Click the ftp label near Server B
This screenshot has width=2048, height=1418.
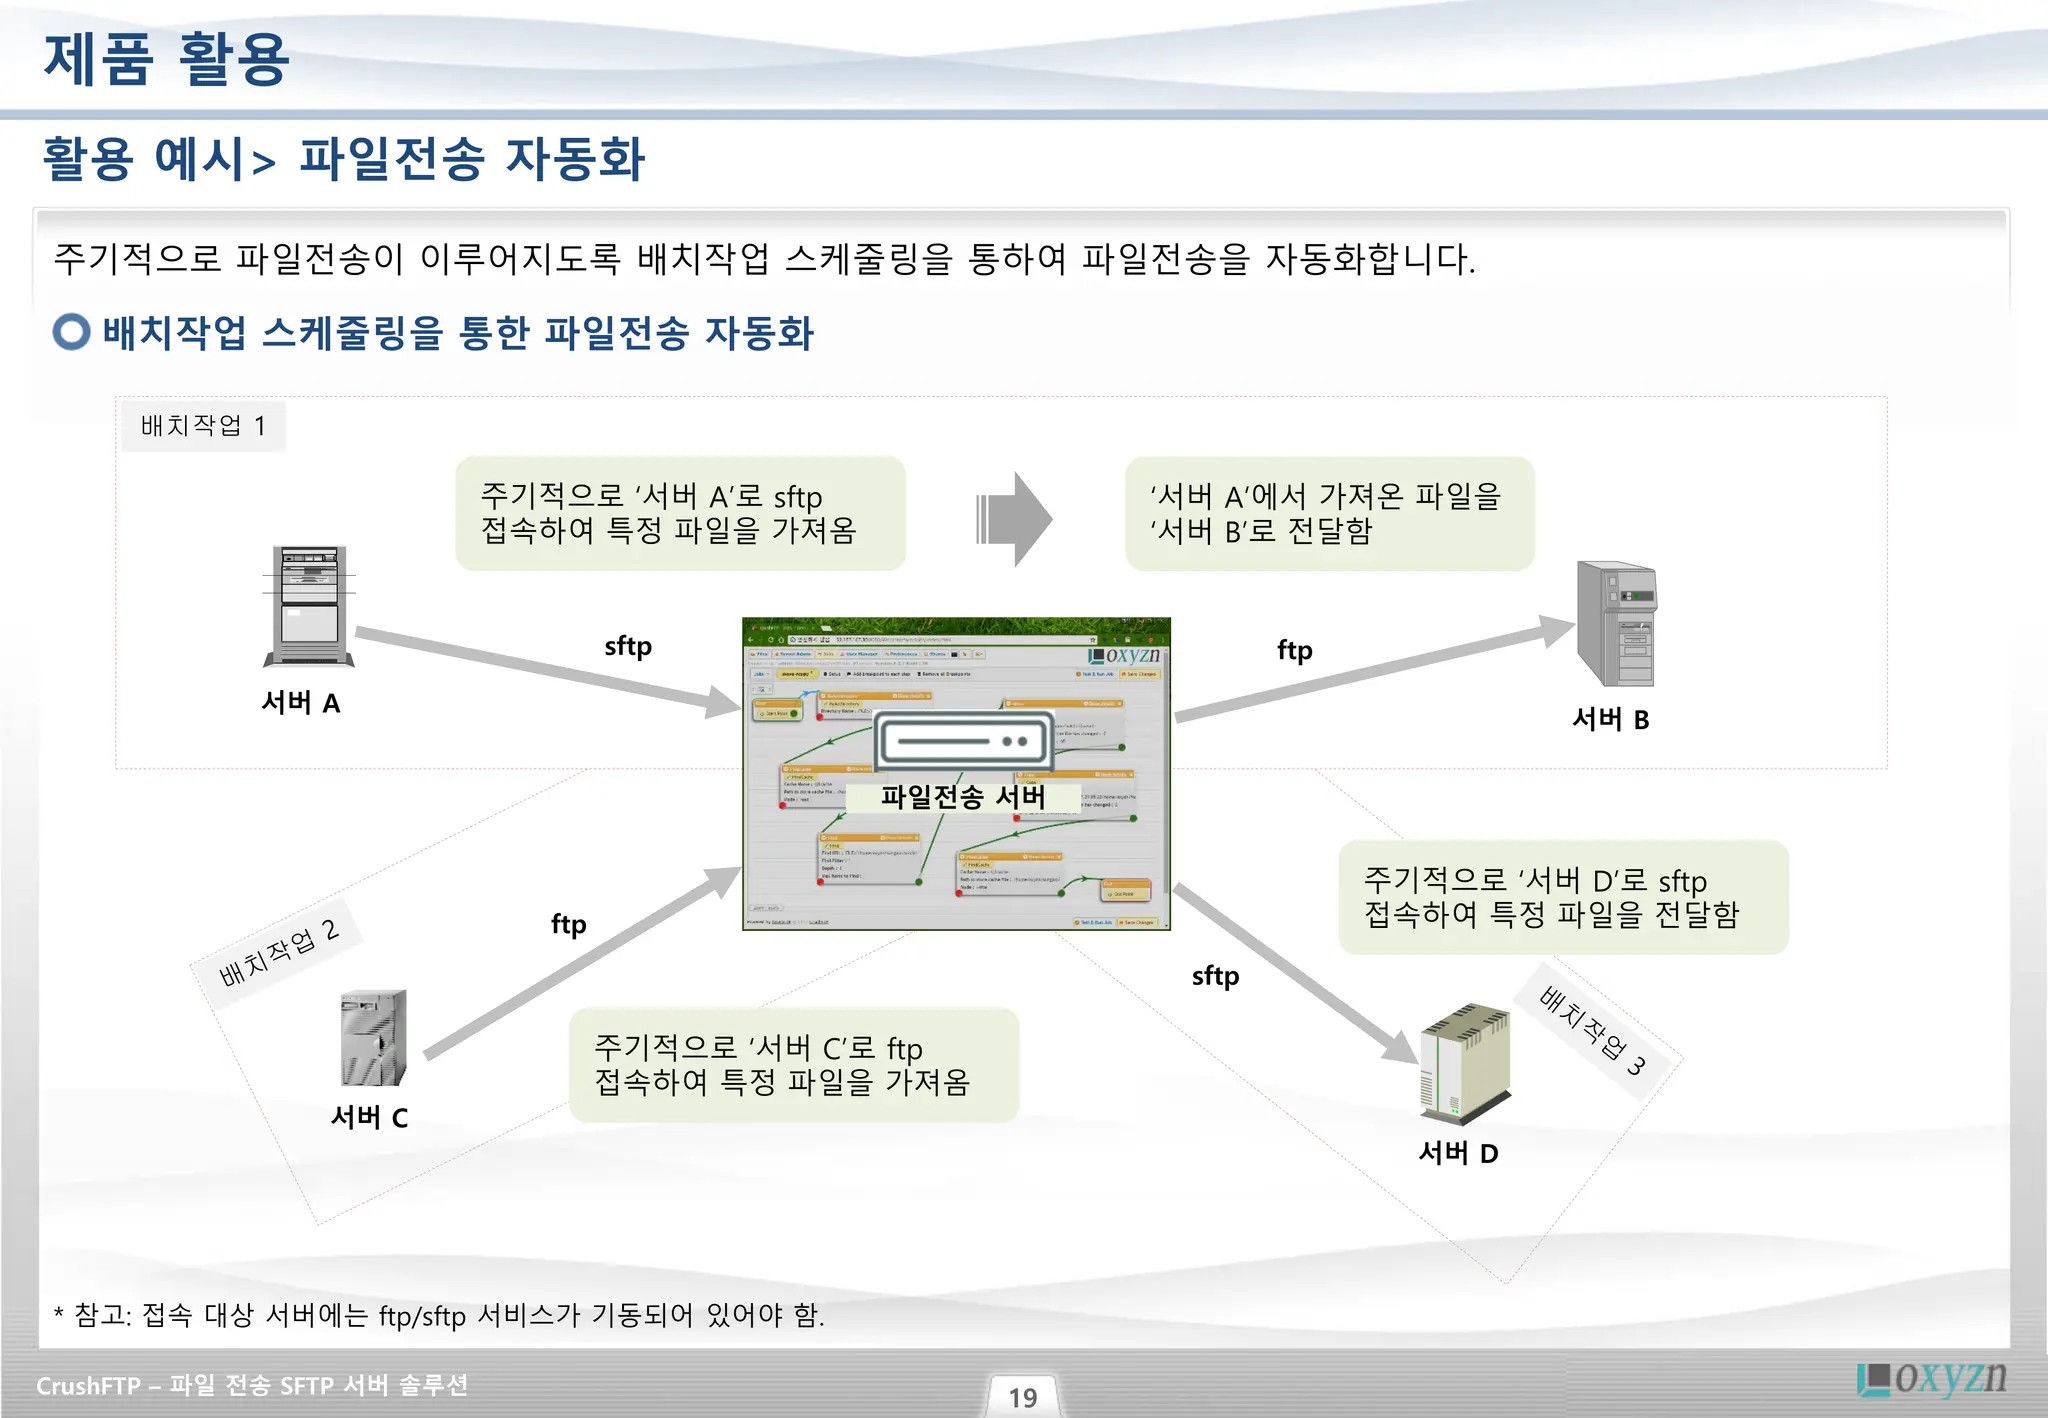point(1295,650)
